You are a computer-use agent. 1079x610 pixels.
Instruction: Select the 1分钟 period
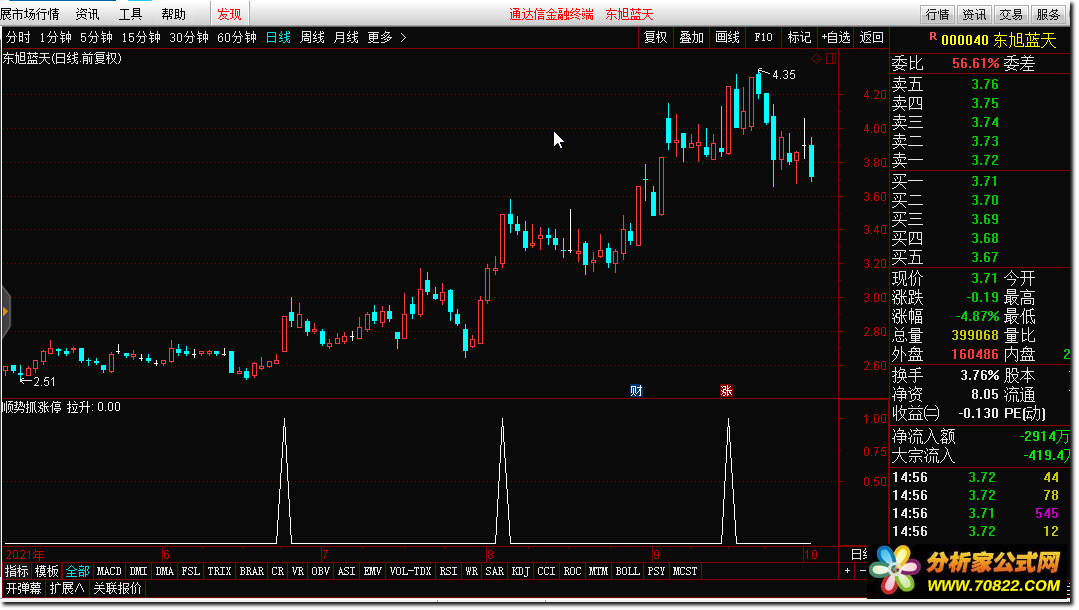[x=55, y=37]
